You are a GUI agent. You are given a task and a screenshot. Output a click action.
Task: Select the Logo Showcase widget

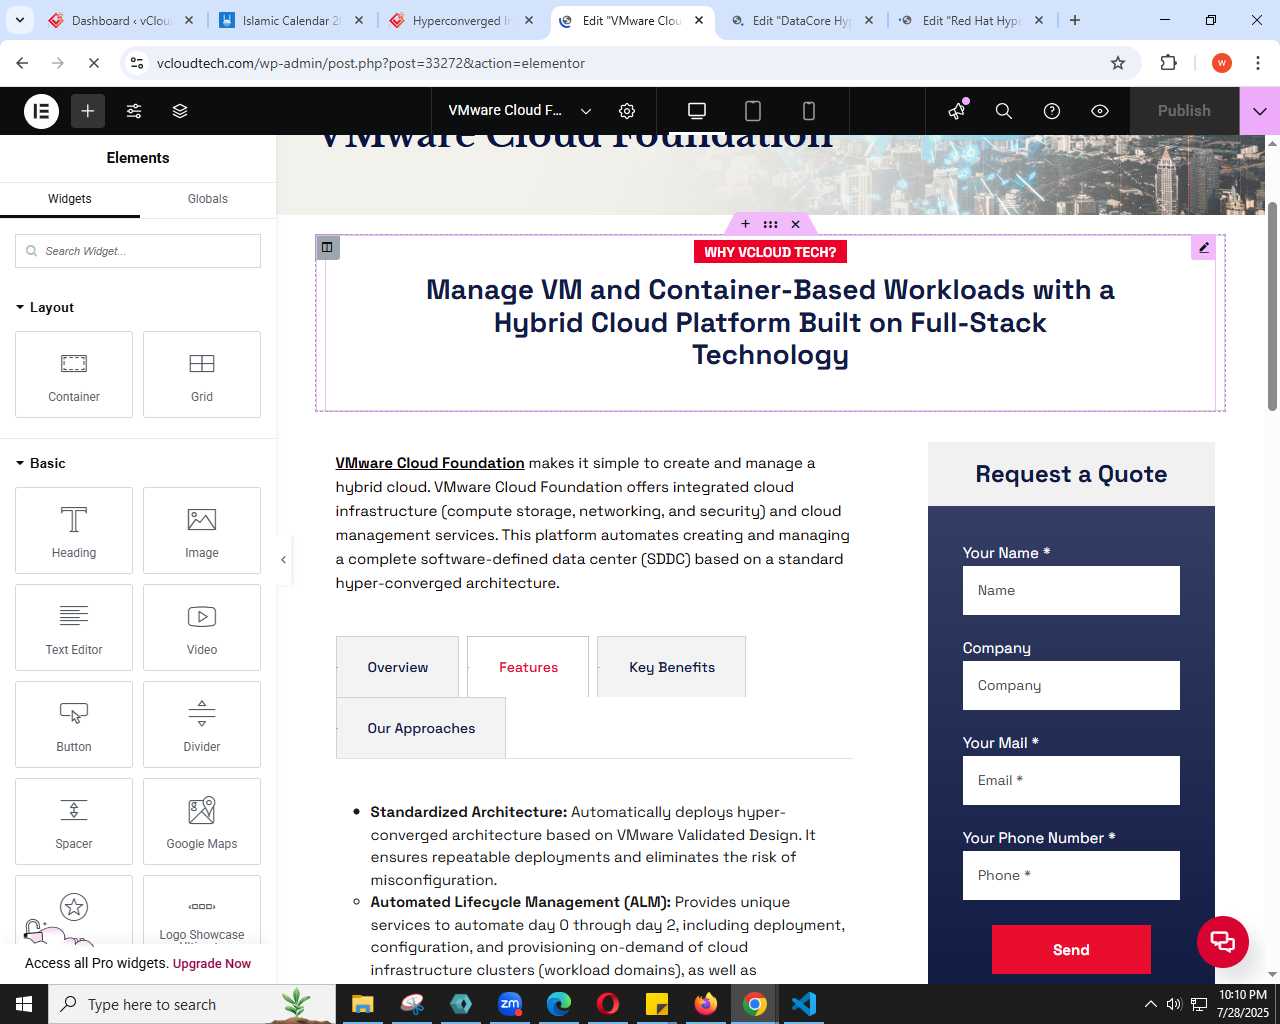(x=202, y=910)
